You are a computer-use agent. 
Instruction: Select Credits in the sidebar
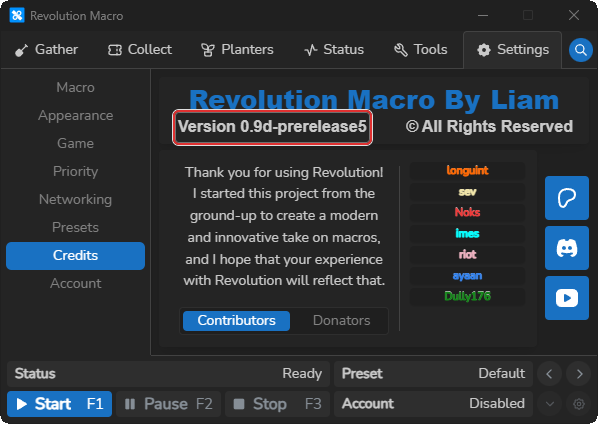click(76, 255)
